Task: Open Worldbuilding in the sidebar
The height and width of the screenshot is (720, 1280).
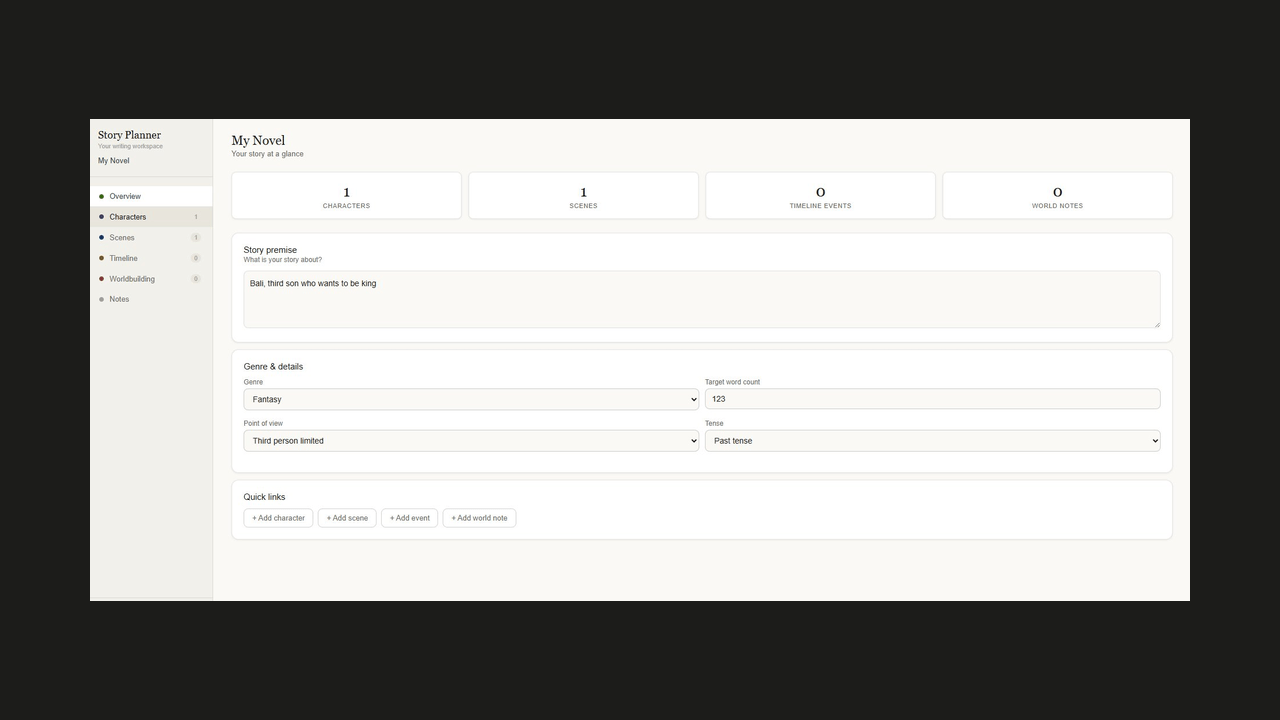Action: point(151,279)
